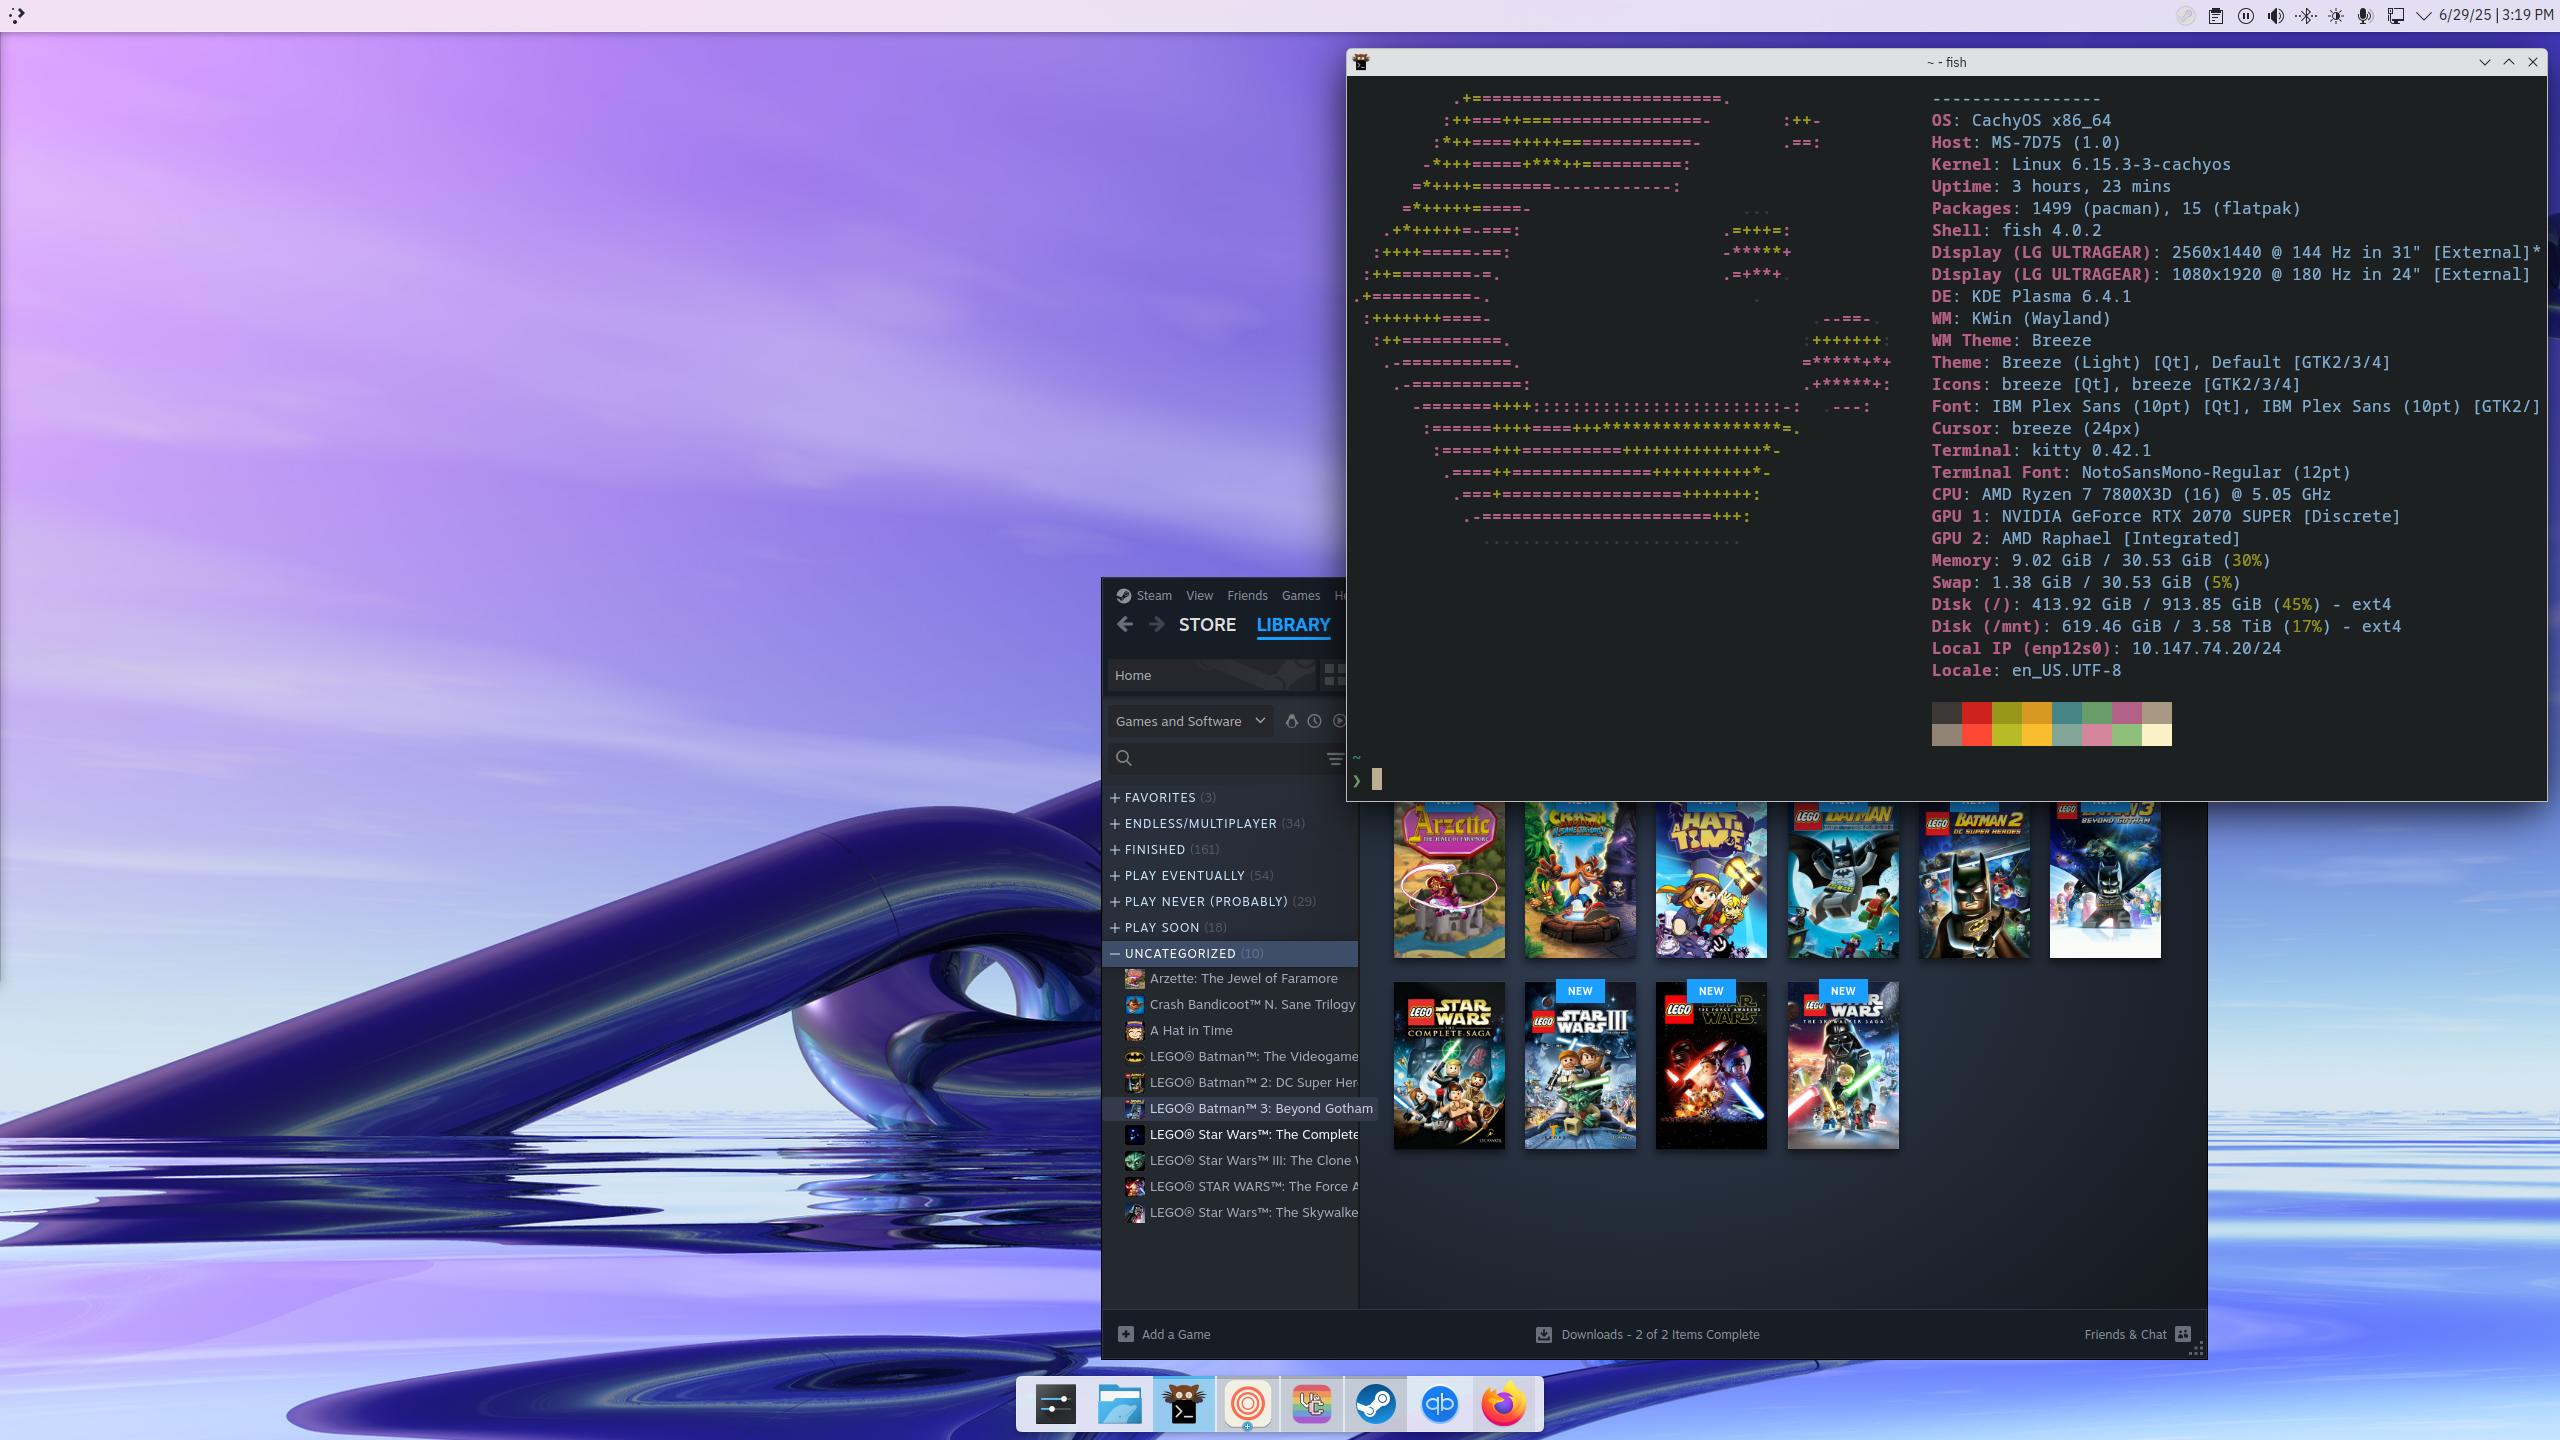Open Friends & Chat text button

pos(2125,1334)
